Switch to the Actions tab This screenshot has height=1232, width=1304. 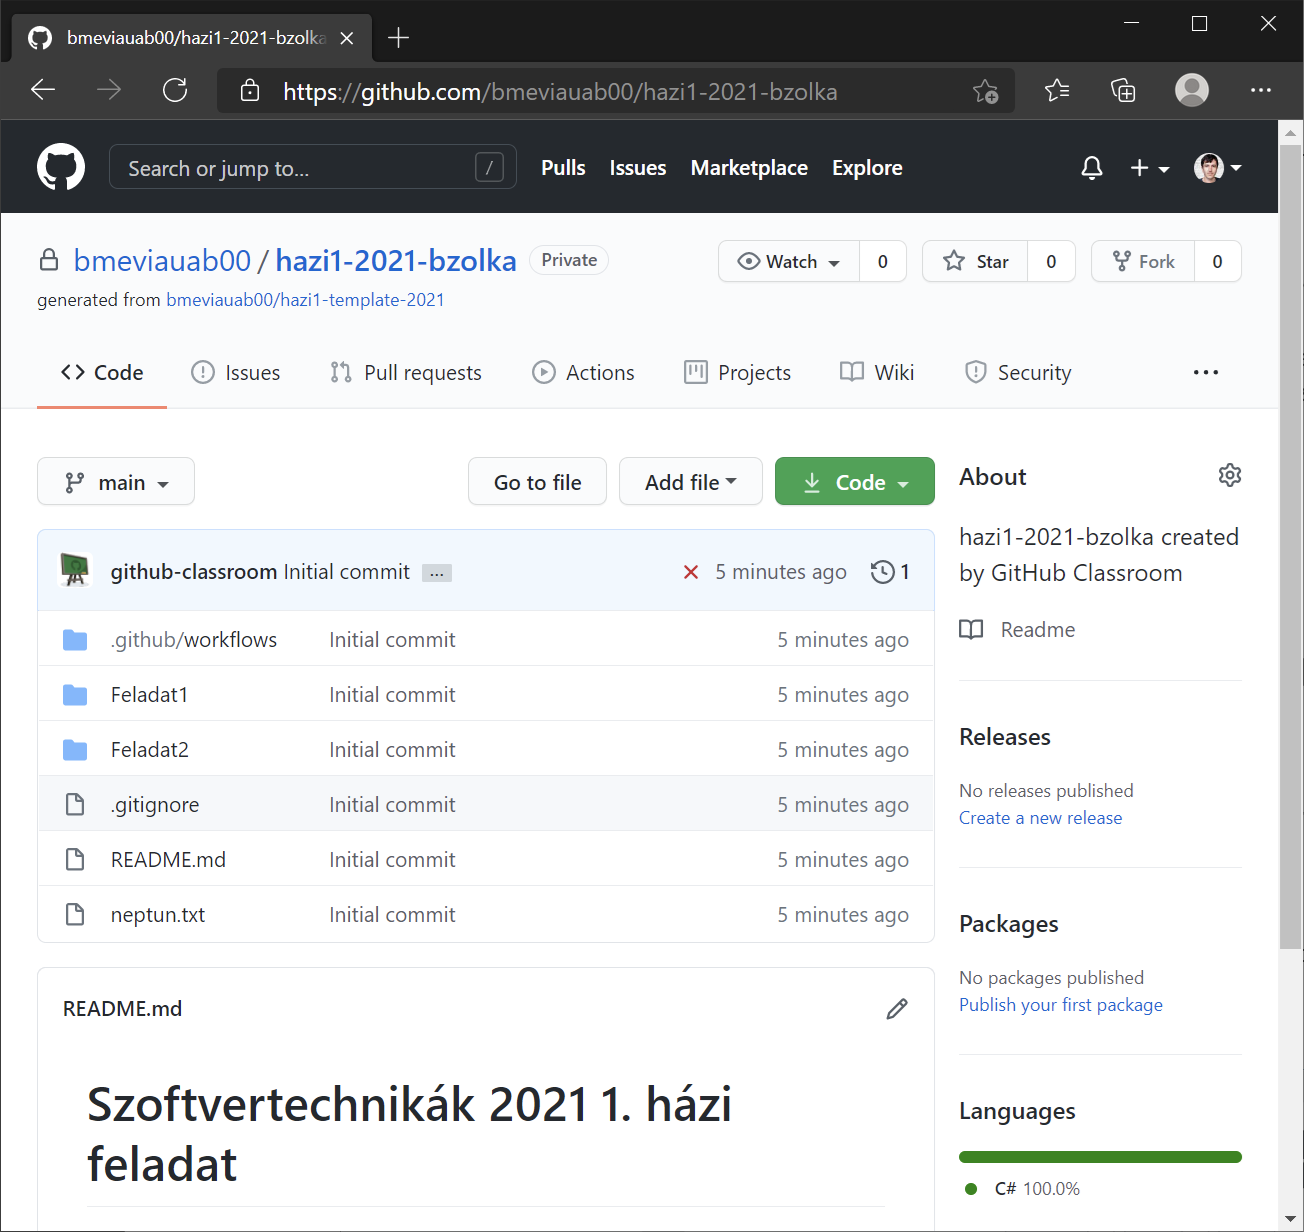584,372
